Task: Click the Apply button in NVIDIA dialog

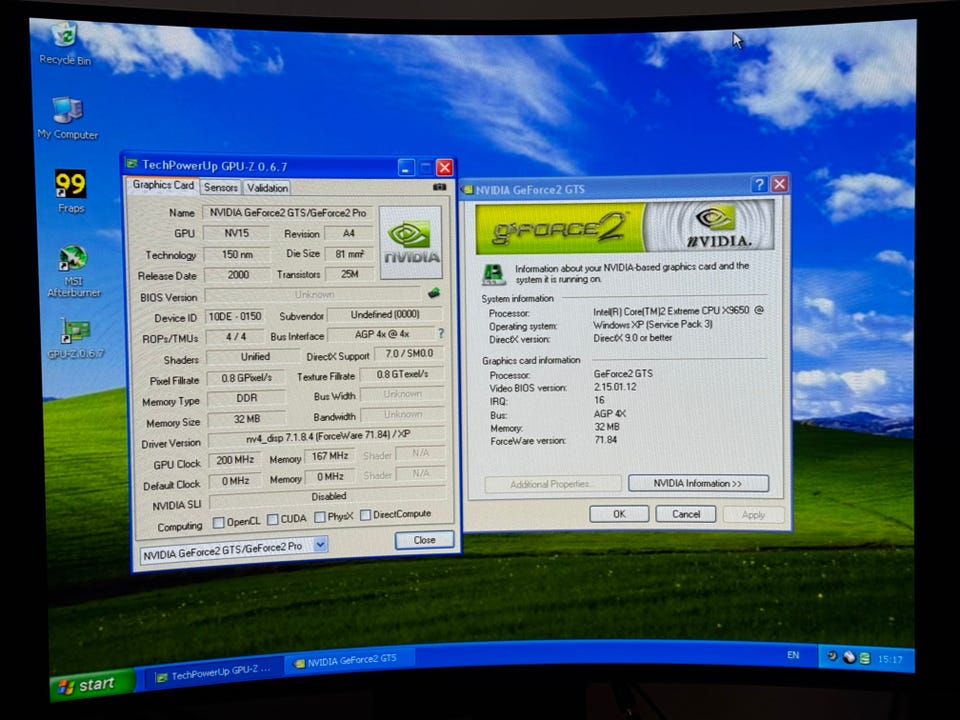Action: click(x=753, y=514)
